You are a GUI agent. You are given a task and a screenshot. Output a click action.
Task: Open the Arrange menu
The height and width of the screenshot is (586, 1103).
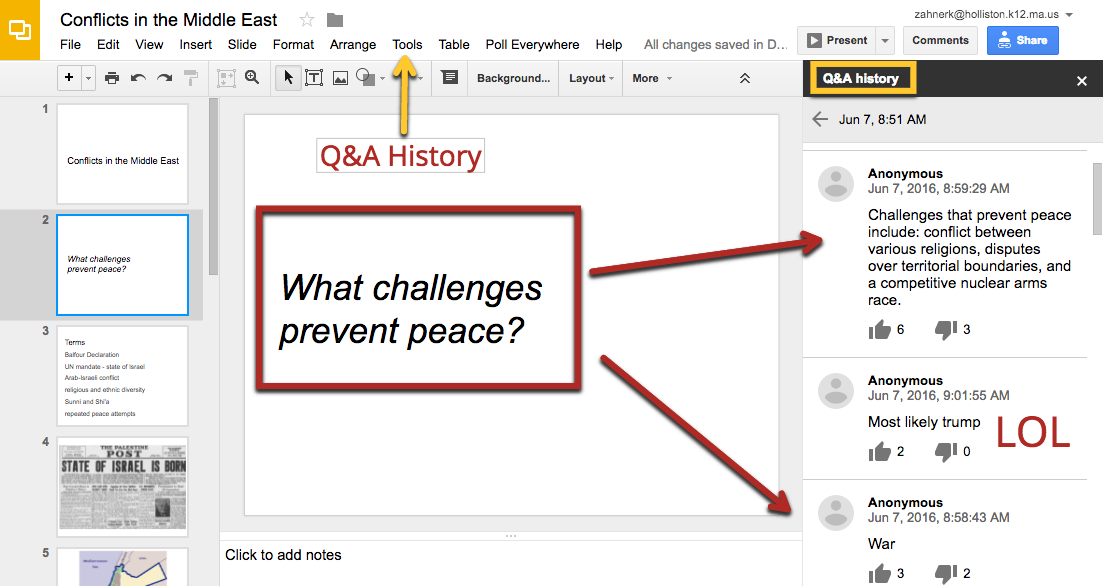(x=352, y=44)
